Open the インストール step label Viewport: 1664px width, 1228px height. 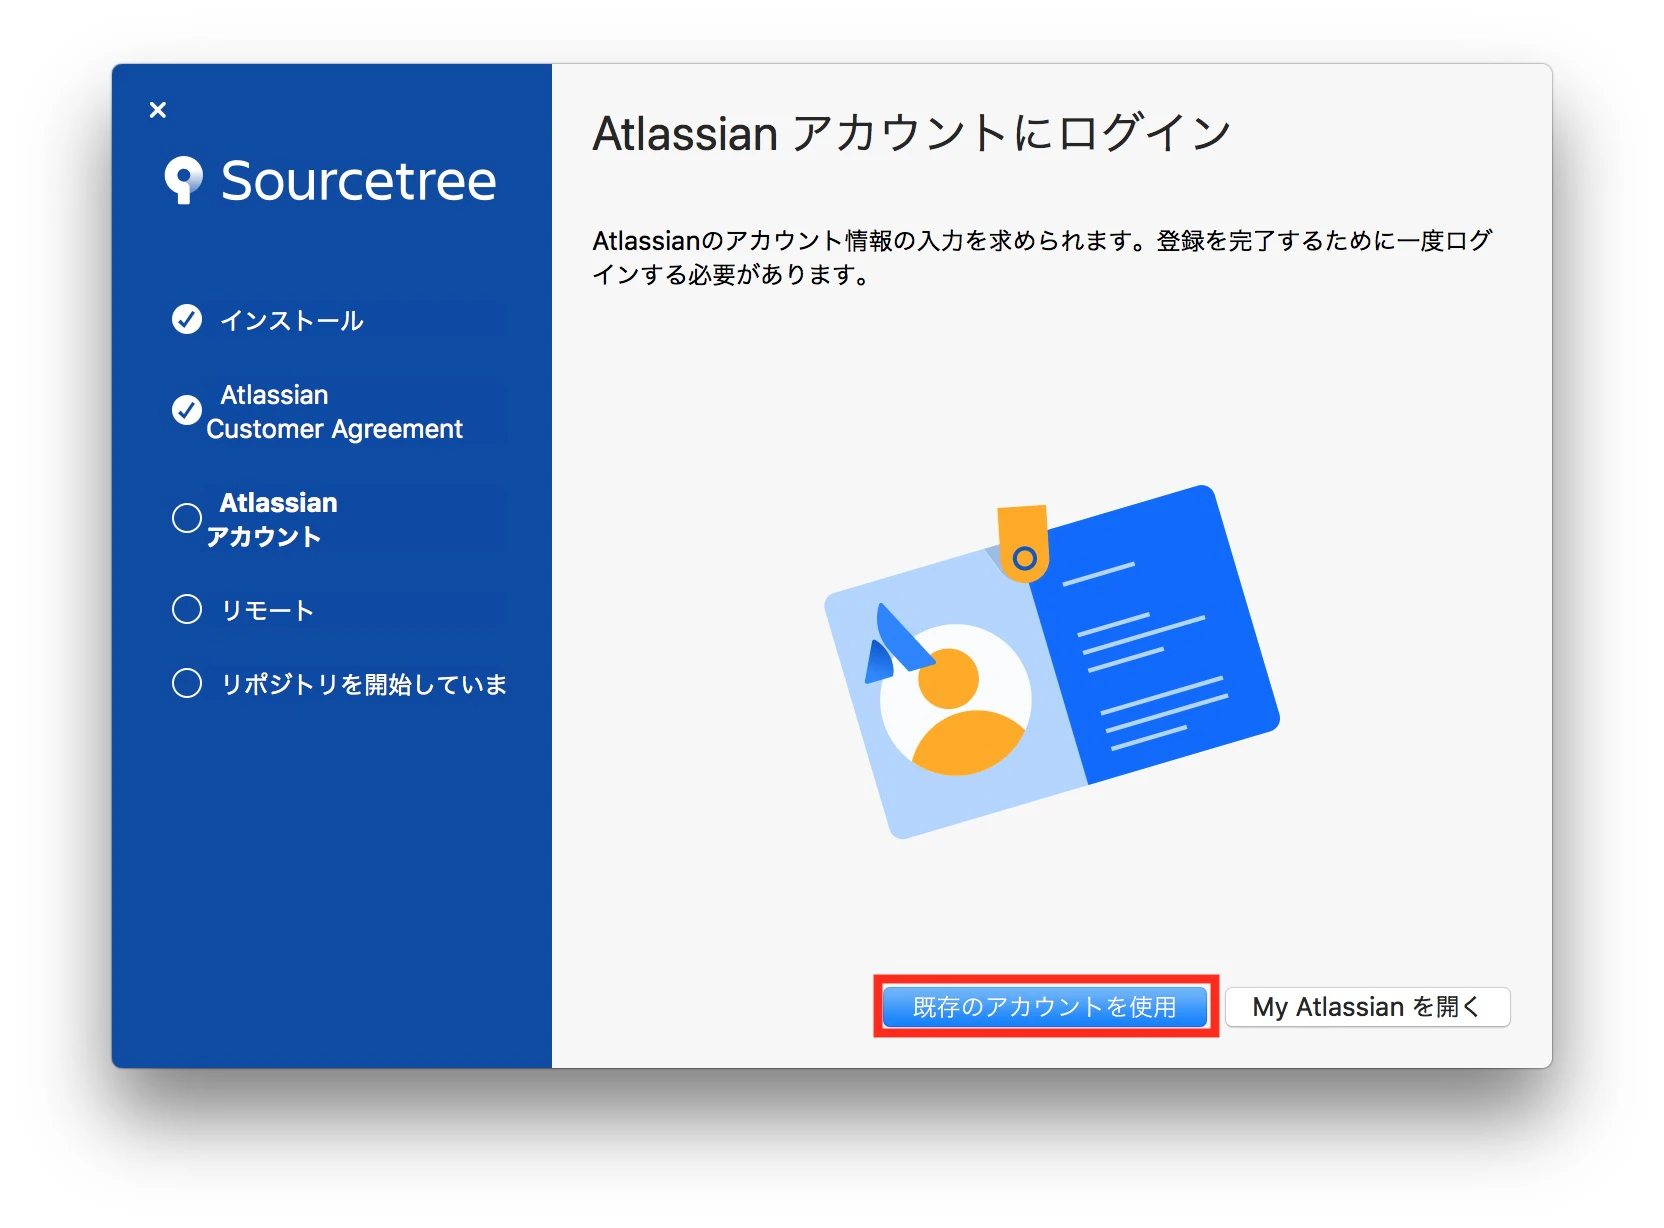[292, 320]
